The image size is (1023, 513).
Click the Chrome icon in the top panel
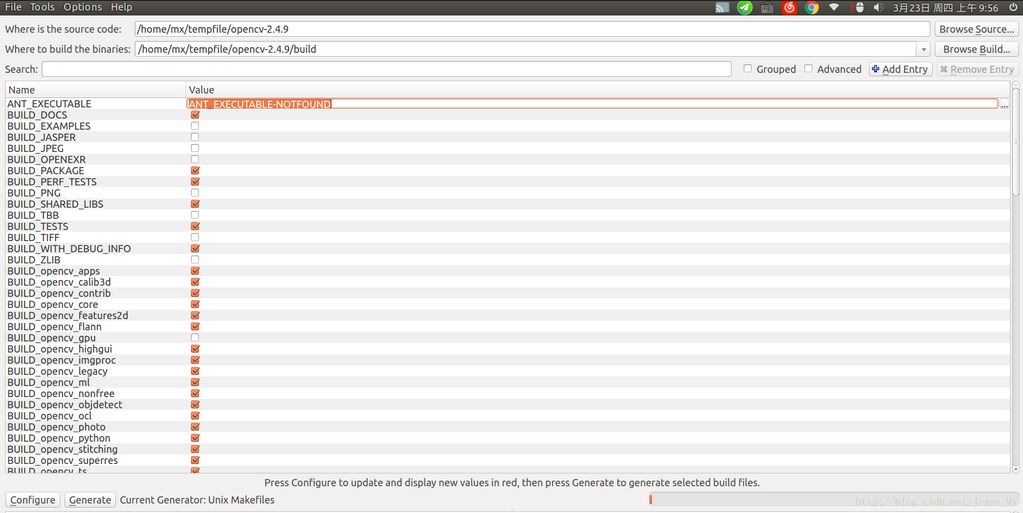coord(812,7)
